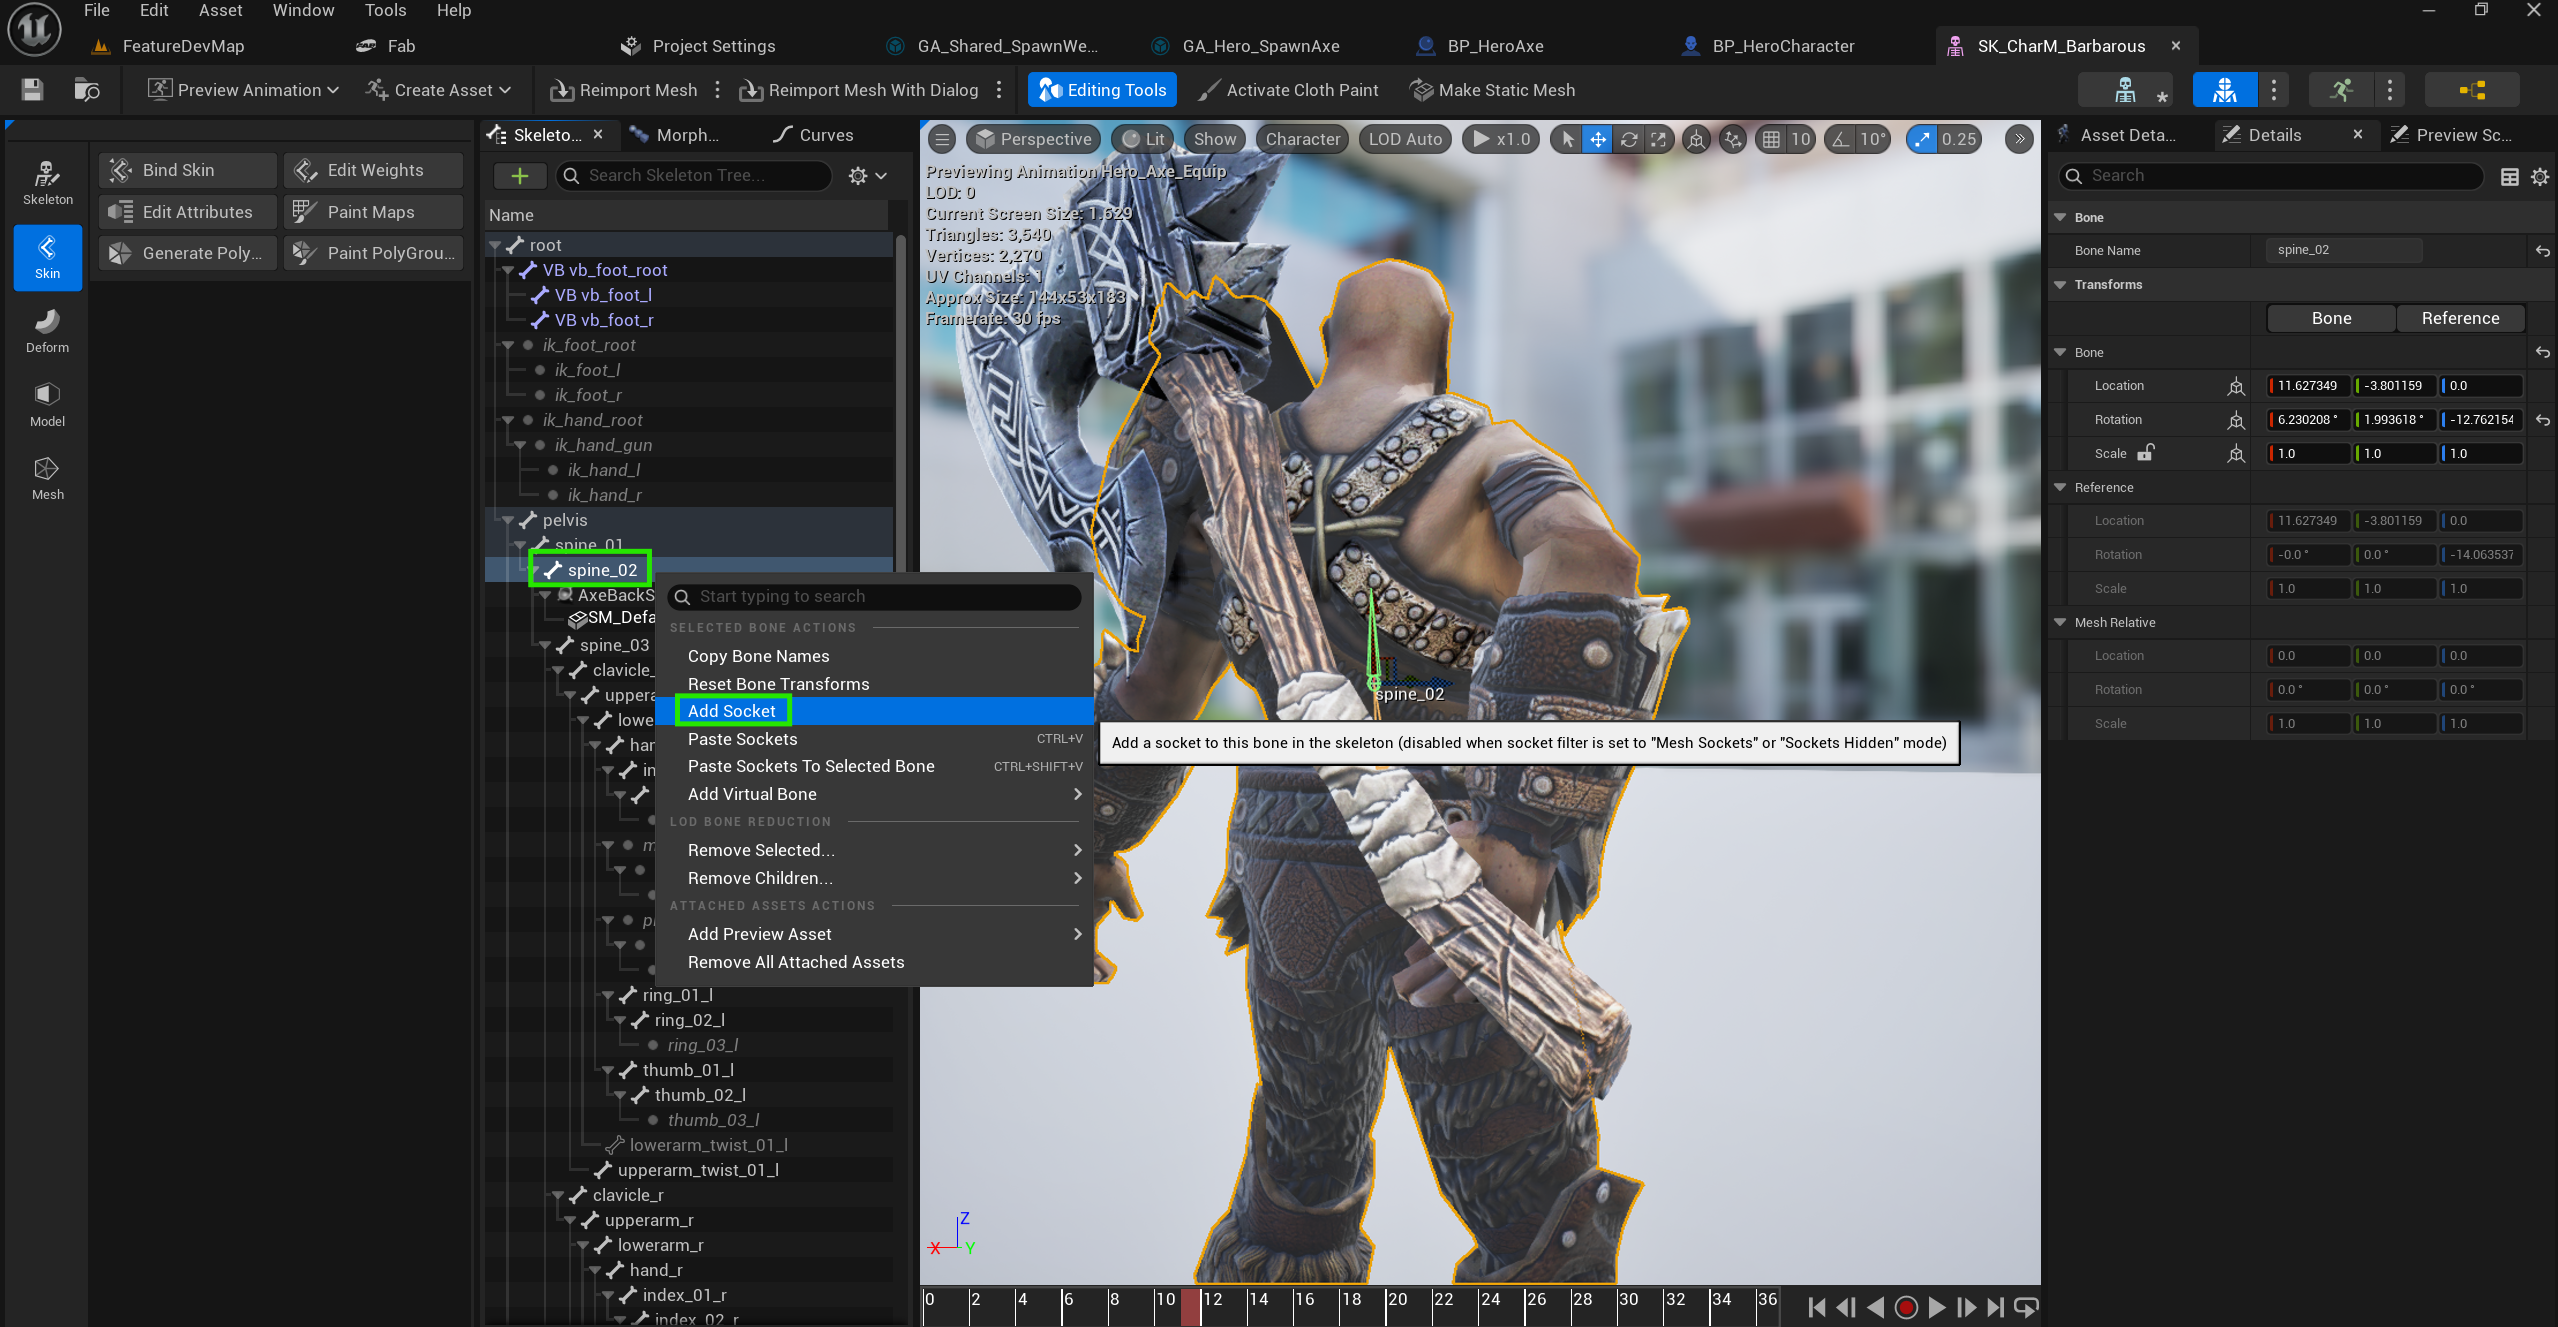Click the record animation button
Image resolution: width=2558 pixels, height=1327 pixels.
pyautogui.click(x=1906, y=1307)
